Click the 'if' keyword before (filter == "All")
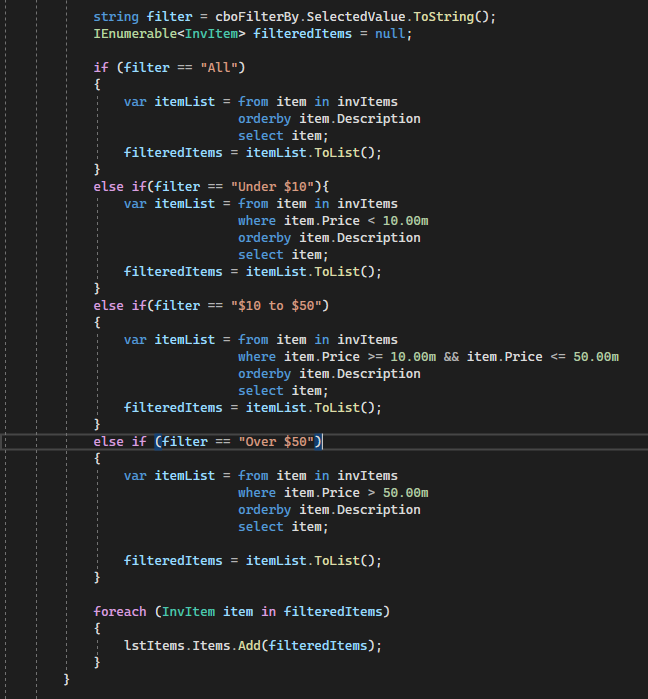This screenshot has width=648, height=699. [x=101, y=68]
